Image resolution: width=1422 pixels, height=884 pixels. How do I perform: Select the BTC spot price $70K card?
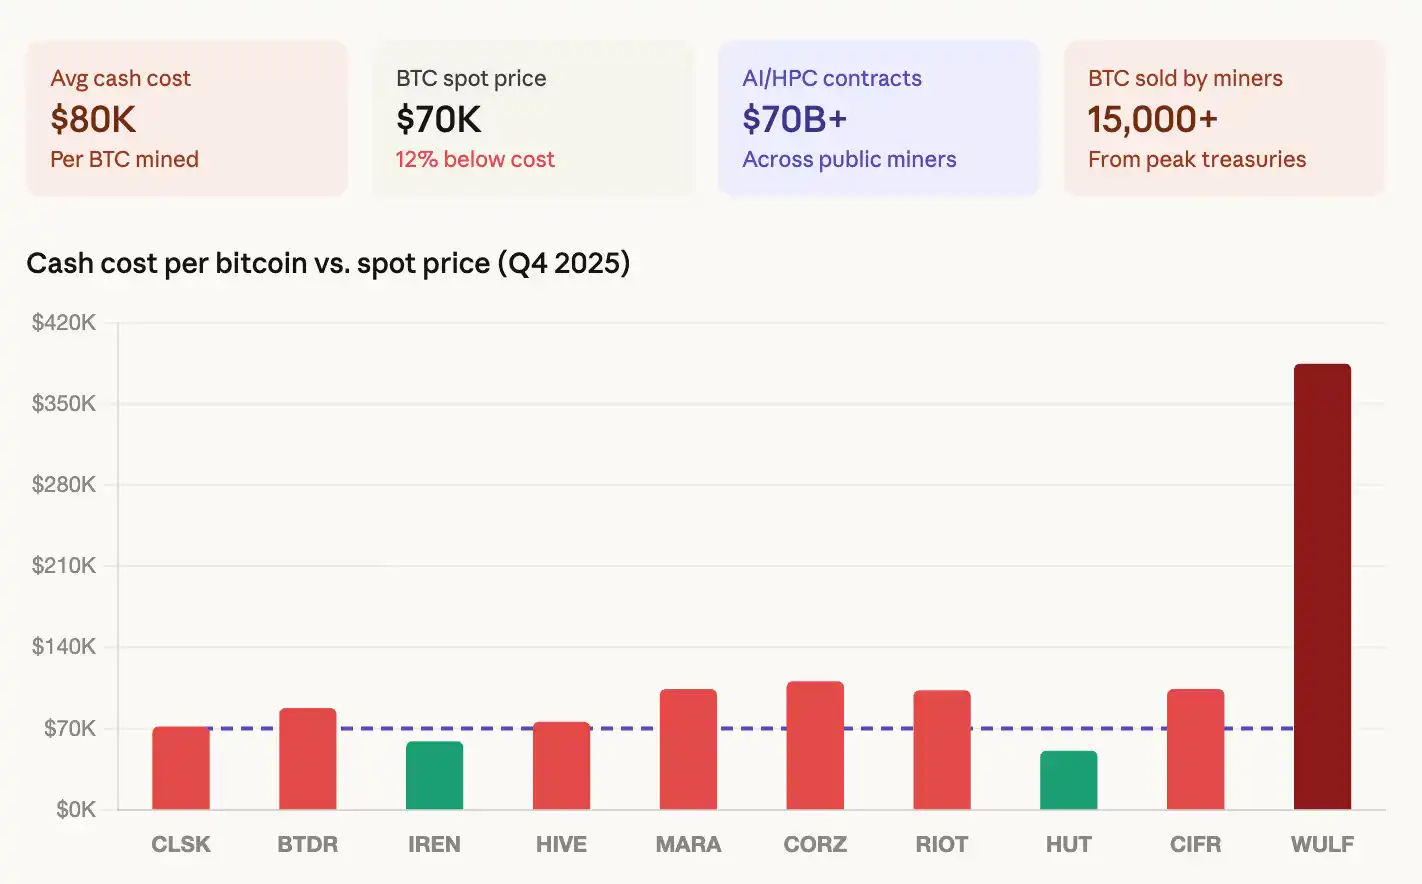[x=532, y=118]
